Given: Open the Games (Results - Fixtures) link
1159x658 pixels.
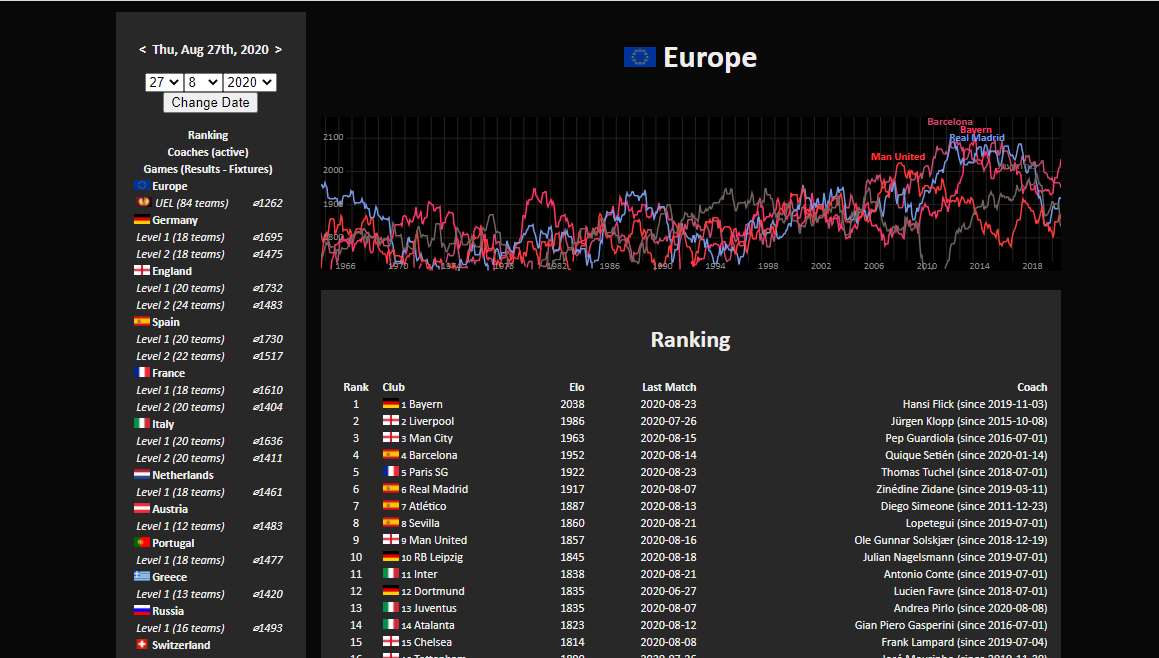Looking at the screenshot, I should point(208,169).
